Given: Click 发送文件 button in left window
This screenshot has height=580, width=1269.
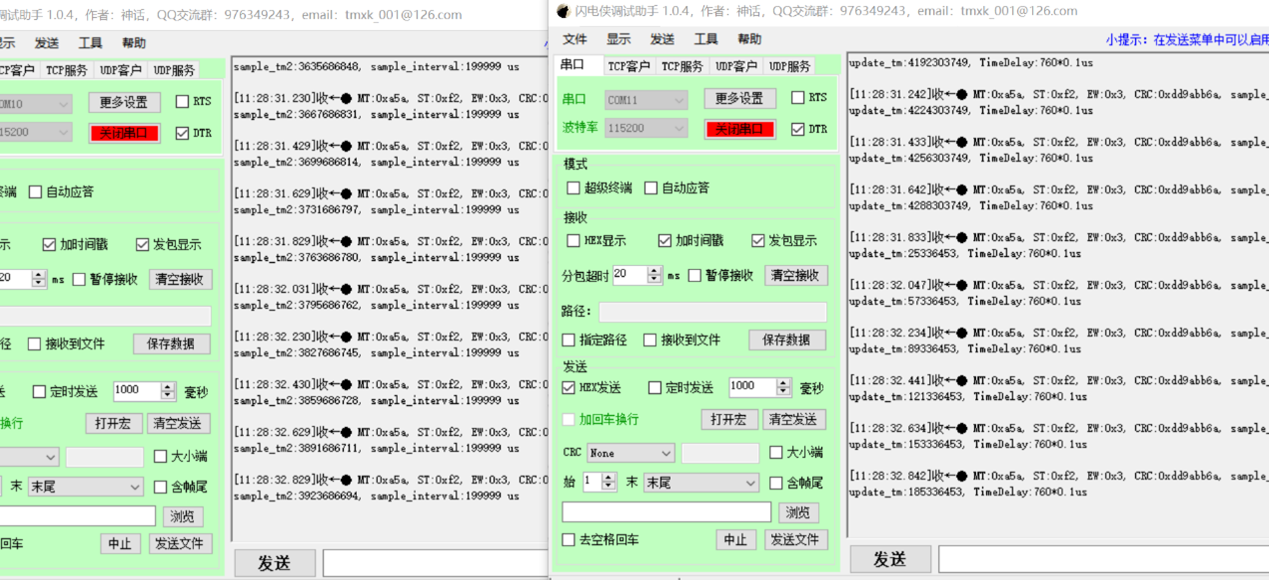Looking at the screenshot, I should pos(181,544).
